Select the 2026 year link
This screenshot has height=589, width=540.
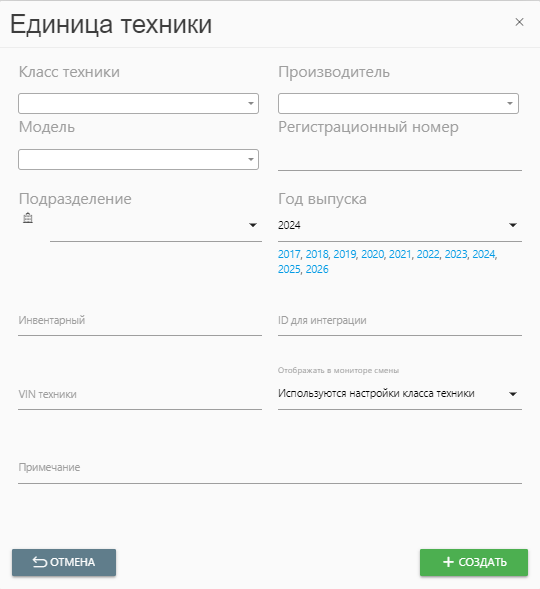(x=317, y=269)
